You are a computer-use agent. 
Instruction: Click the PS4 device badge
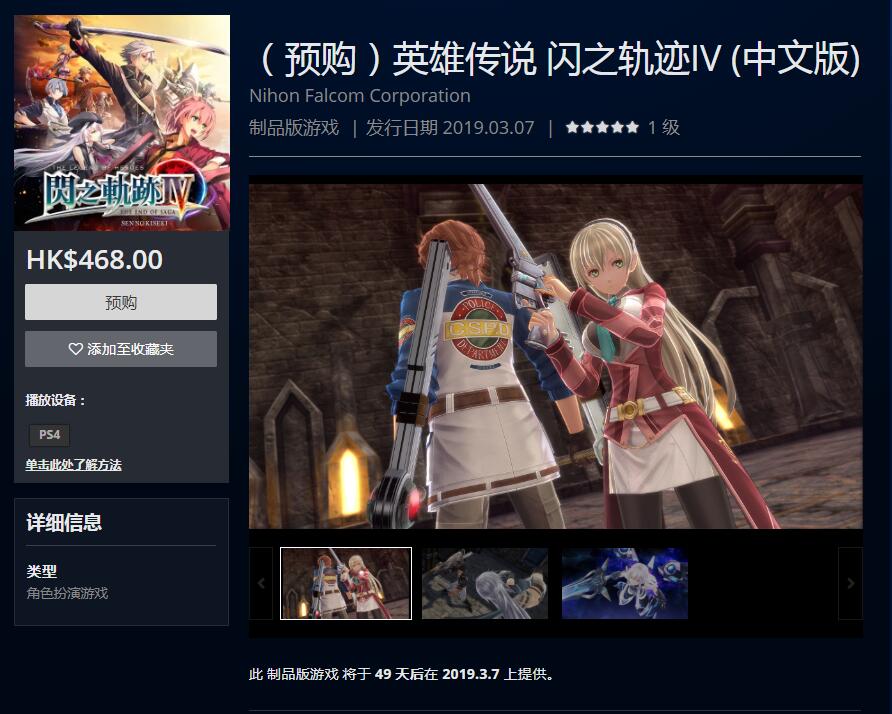[49, 435]
